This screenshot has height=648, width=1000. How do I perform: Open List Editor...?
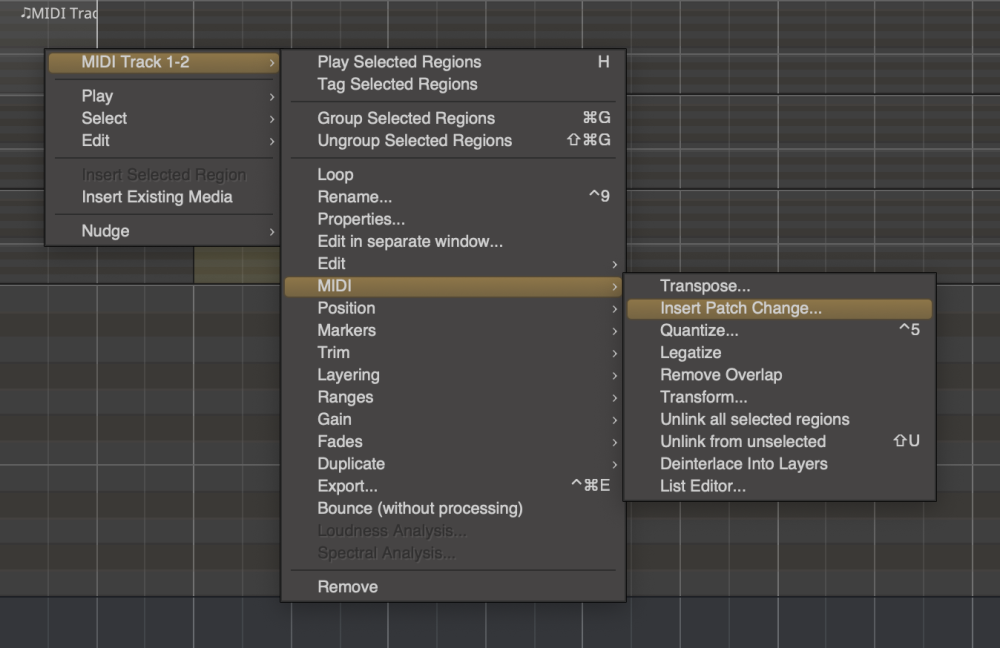coord(779,487)
